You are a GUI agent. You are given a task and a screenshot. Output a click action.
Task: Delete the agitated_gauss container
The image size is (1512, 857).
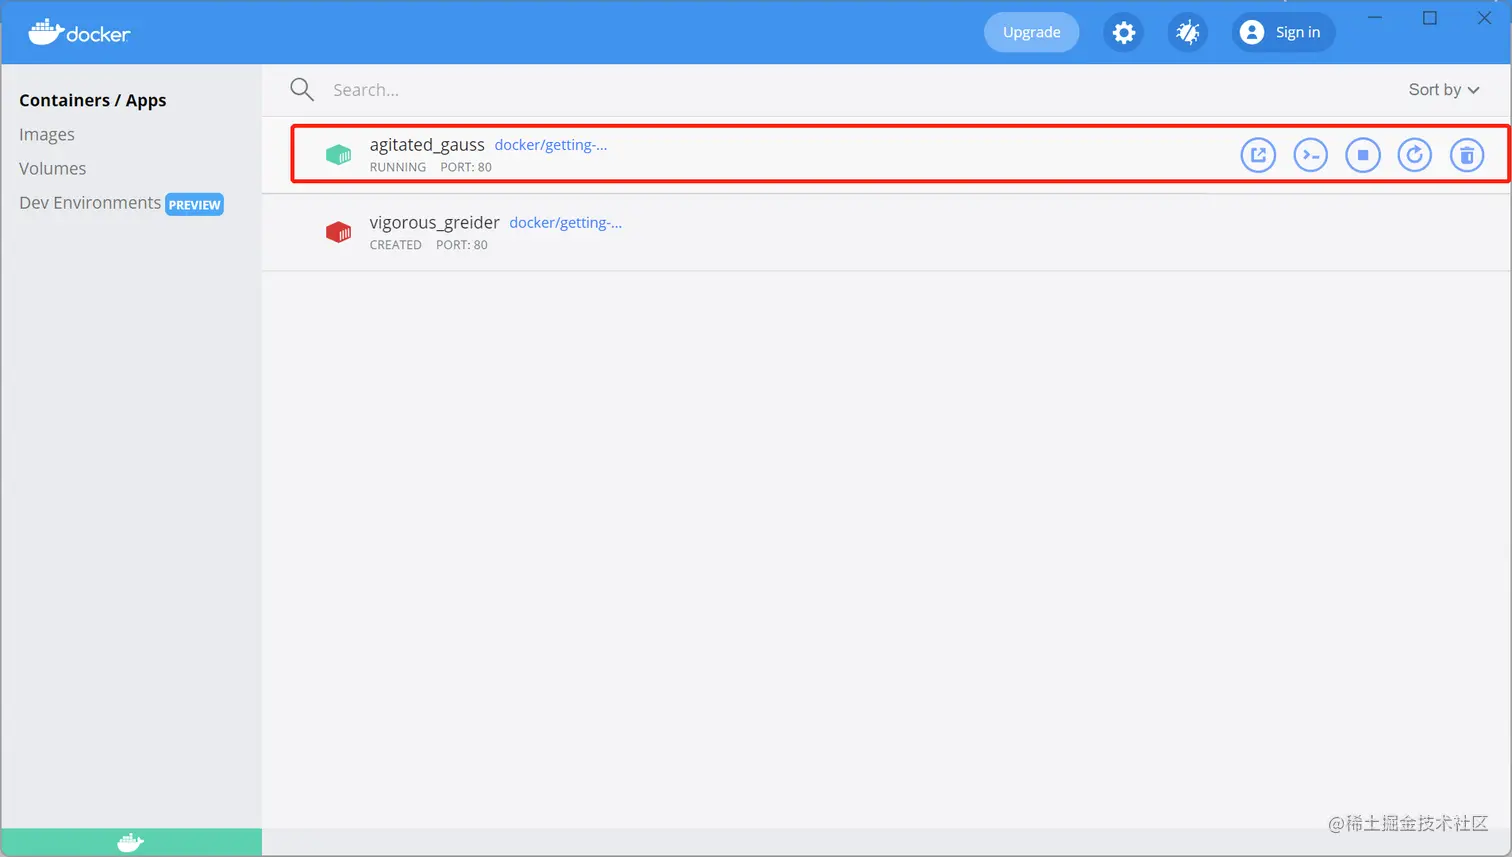coord(1467,155)
